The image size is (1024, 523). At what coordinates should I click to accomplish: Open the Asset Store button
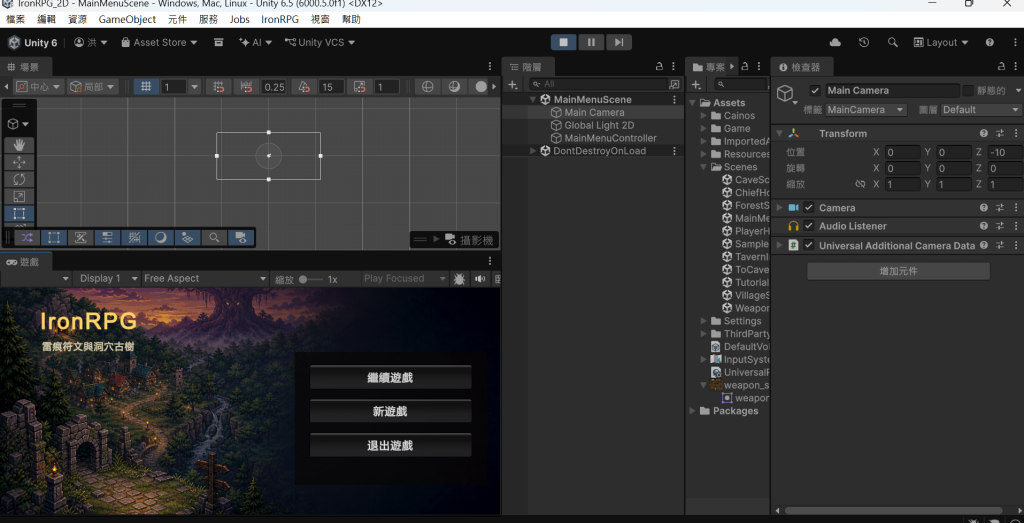(159, 42)
